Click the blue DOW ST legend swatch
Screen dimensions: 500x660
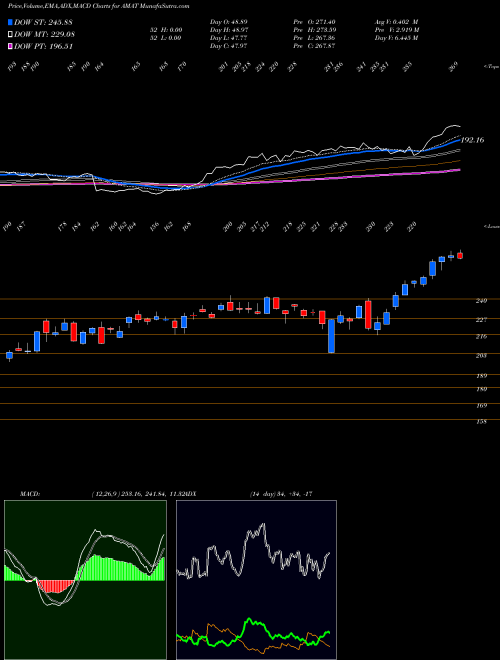[10, 22]
